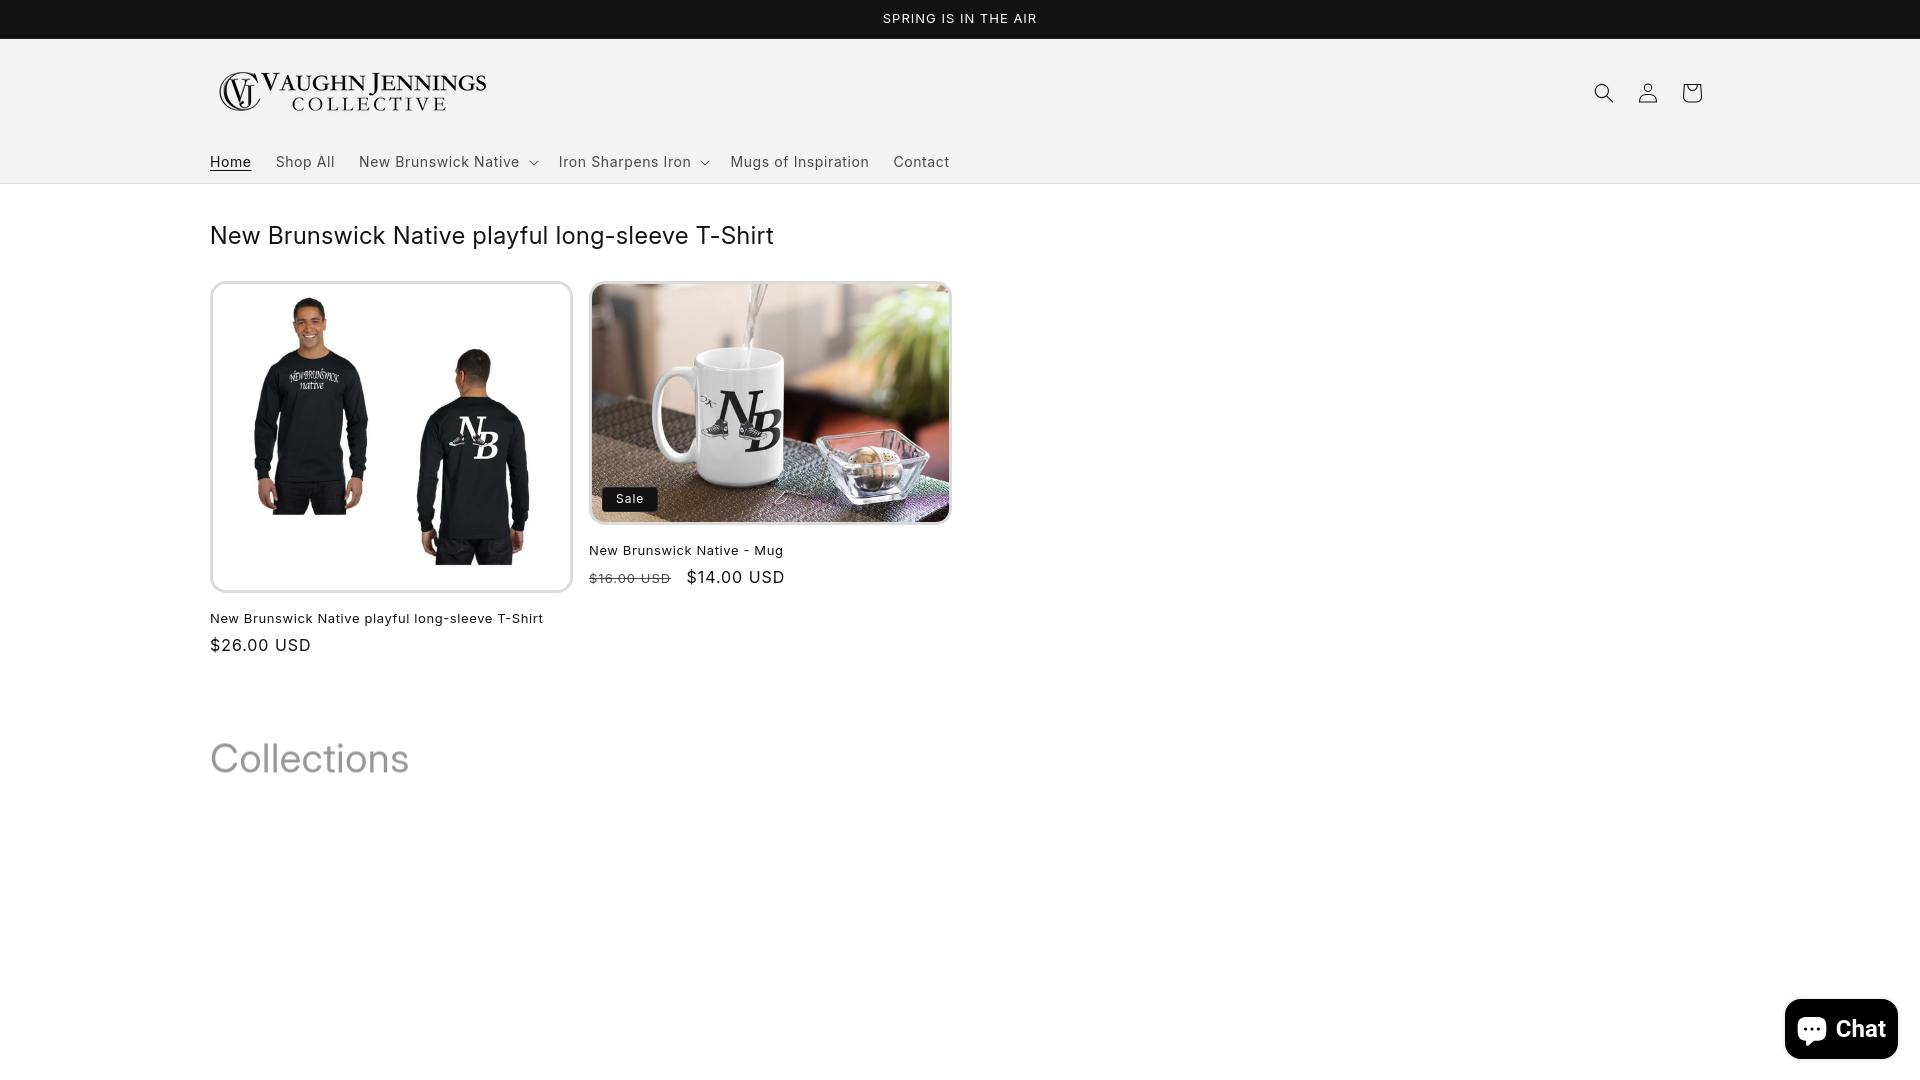Go to the Home menu item
Viewport: 1920px width, 1080px height.
pos(230,162)
